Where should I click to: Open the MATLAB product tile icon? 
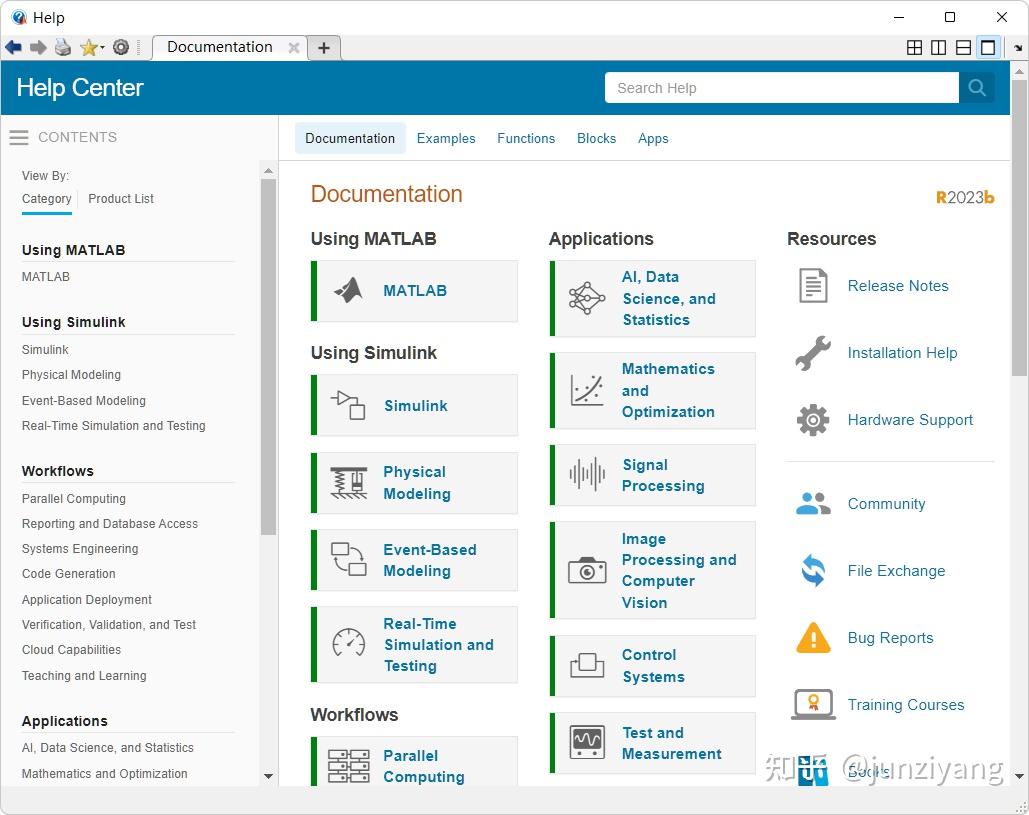348,291
